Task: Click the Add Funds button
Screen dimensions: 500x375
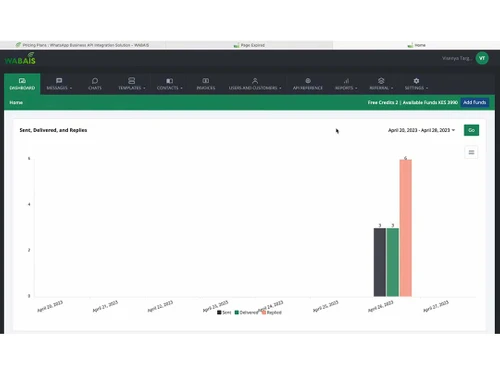Action: (474, 102)
